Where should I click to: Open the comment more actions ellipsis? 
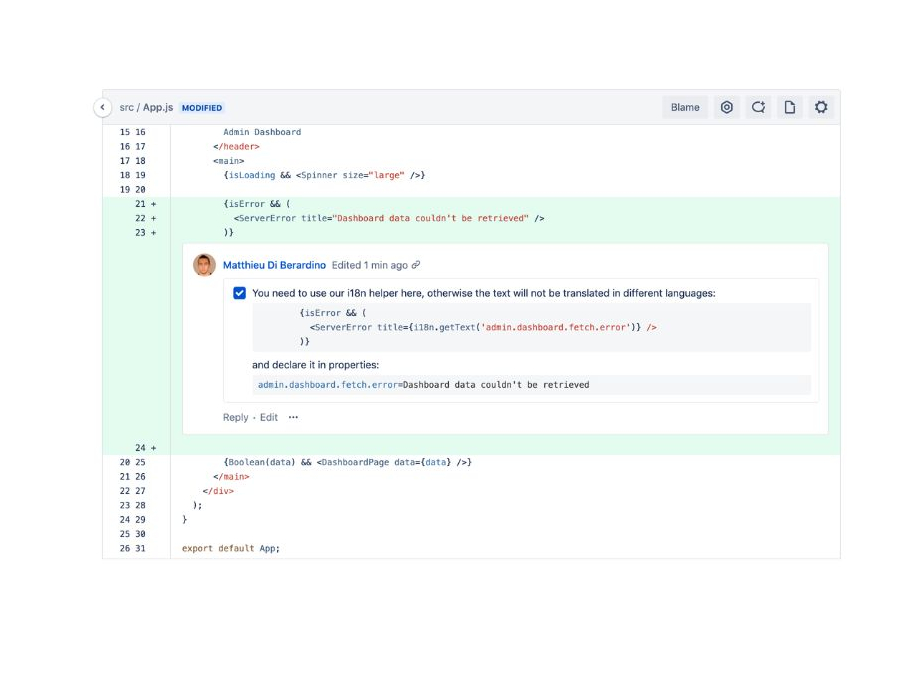[x=293, y=417]
